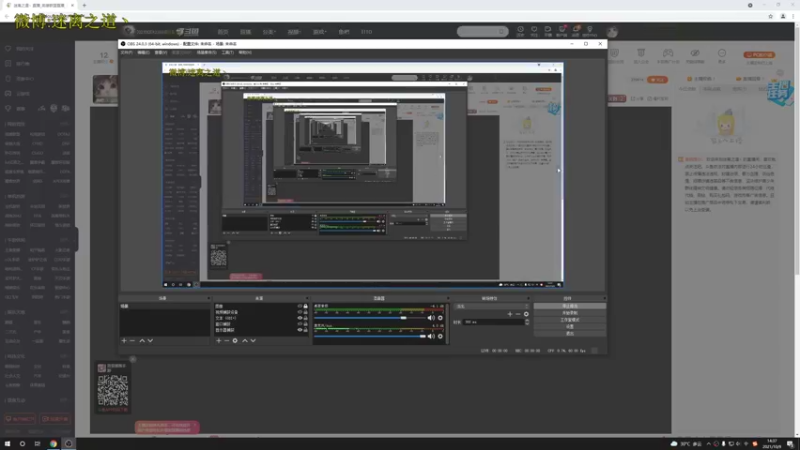The height and width of the screenshot is (450, 800).
Task: Open OBS 文件(F) menu
Action: [x=127, y=53]
